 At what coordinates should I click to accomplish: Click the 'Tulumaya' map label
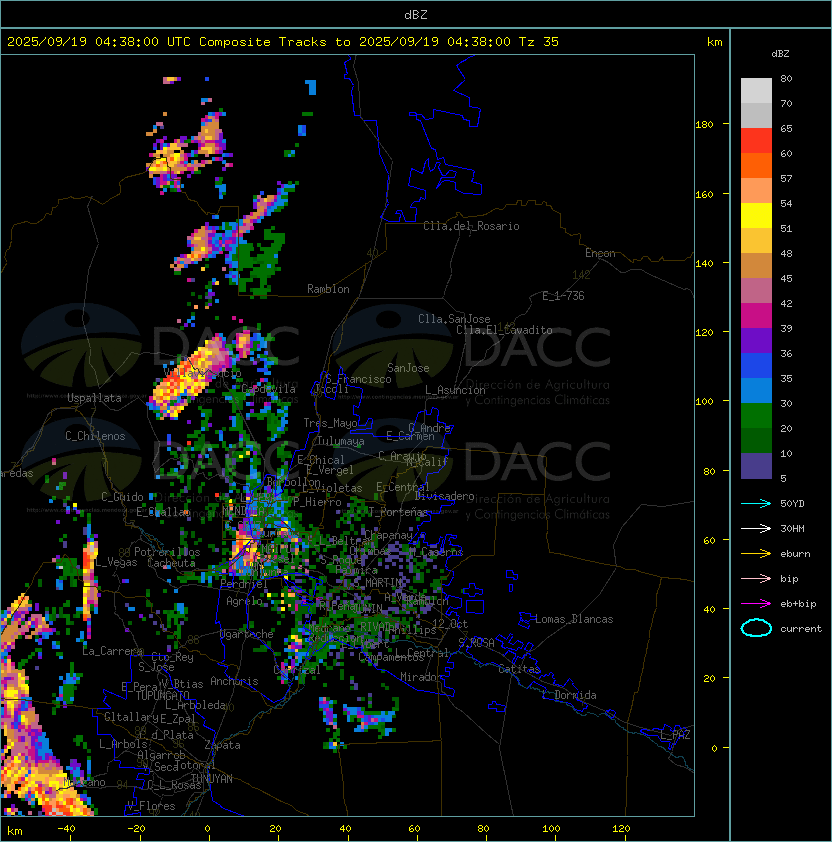[x=341, y=441]
